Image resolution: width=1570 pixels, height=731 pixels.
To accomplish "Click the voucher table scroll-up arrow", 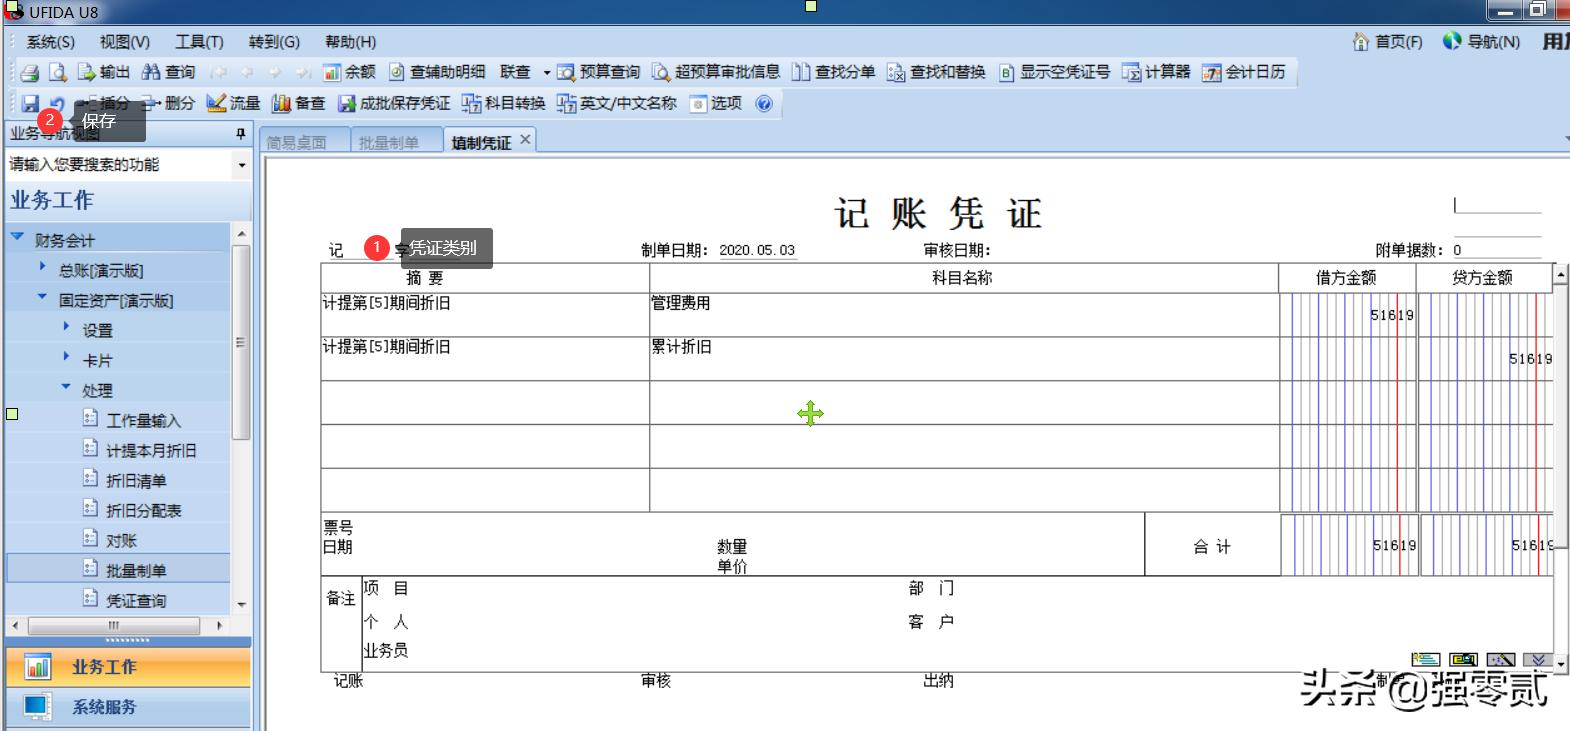I will [x=1559, y=274].
